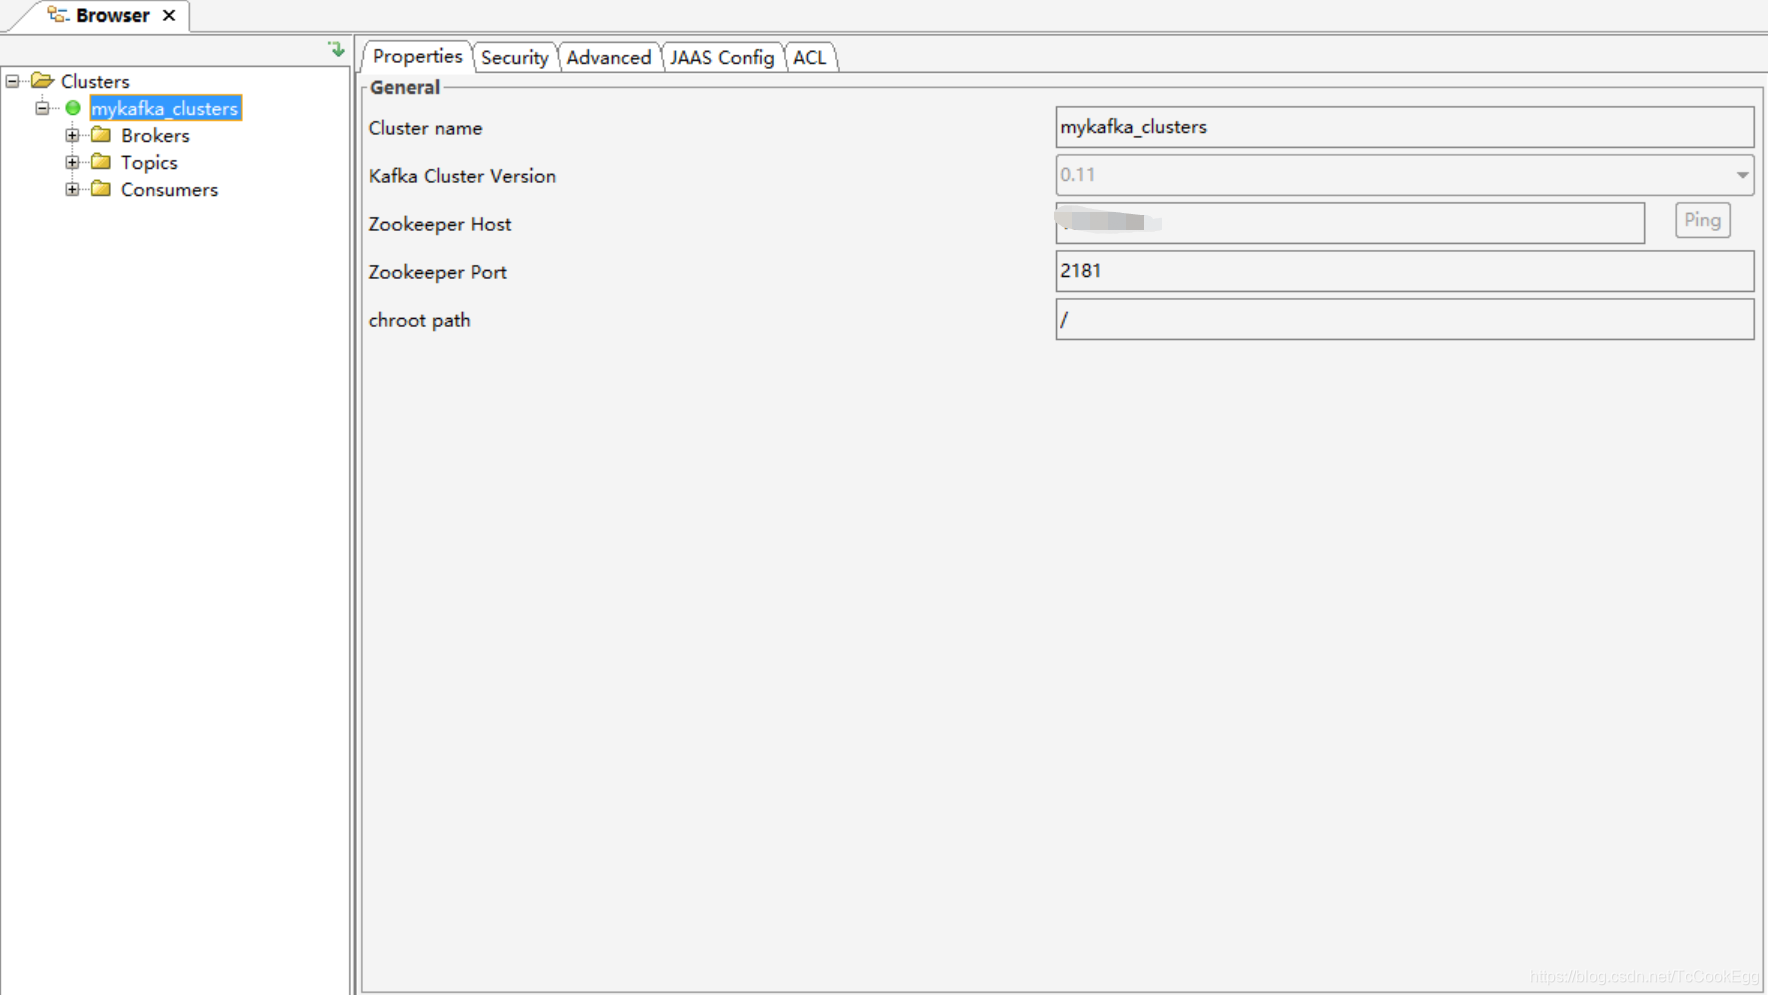Screen dimensions: 1768x995
Task: Expand the Consumers node
Action: click(72, 189)
